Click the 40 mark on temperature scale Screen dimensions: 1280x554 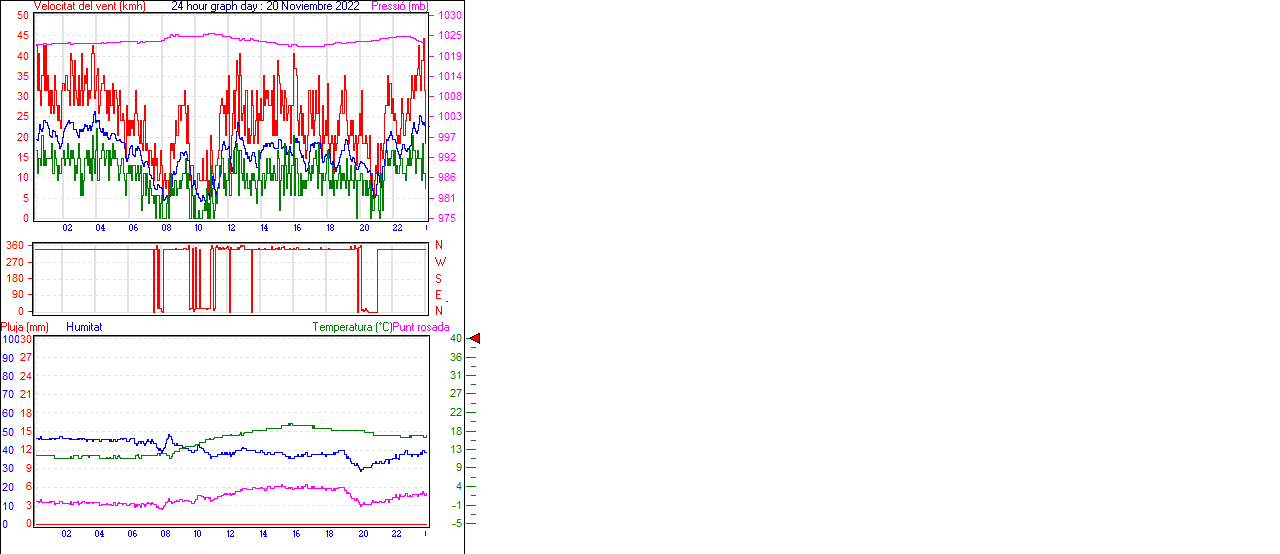[x=456, y=339]
